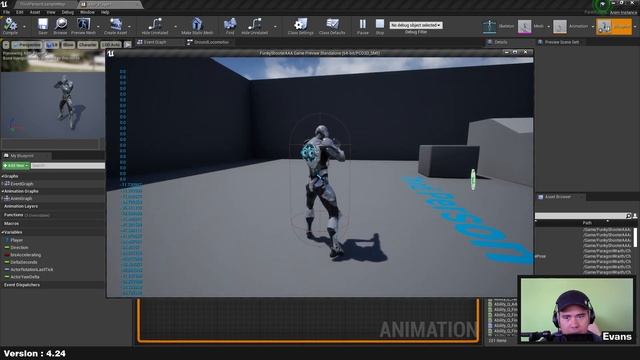Screen dimensions: 640x360
Task: Open the Debug menu
Action: [x=67, y=12]
